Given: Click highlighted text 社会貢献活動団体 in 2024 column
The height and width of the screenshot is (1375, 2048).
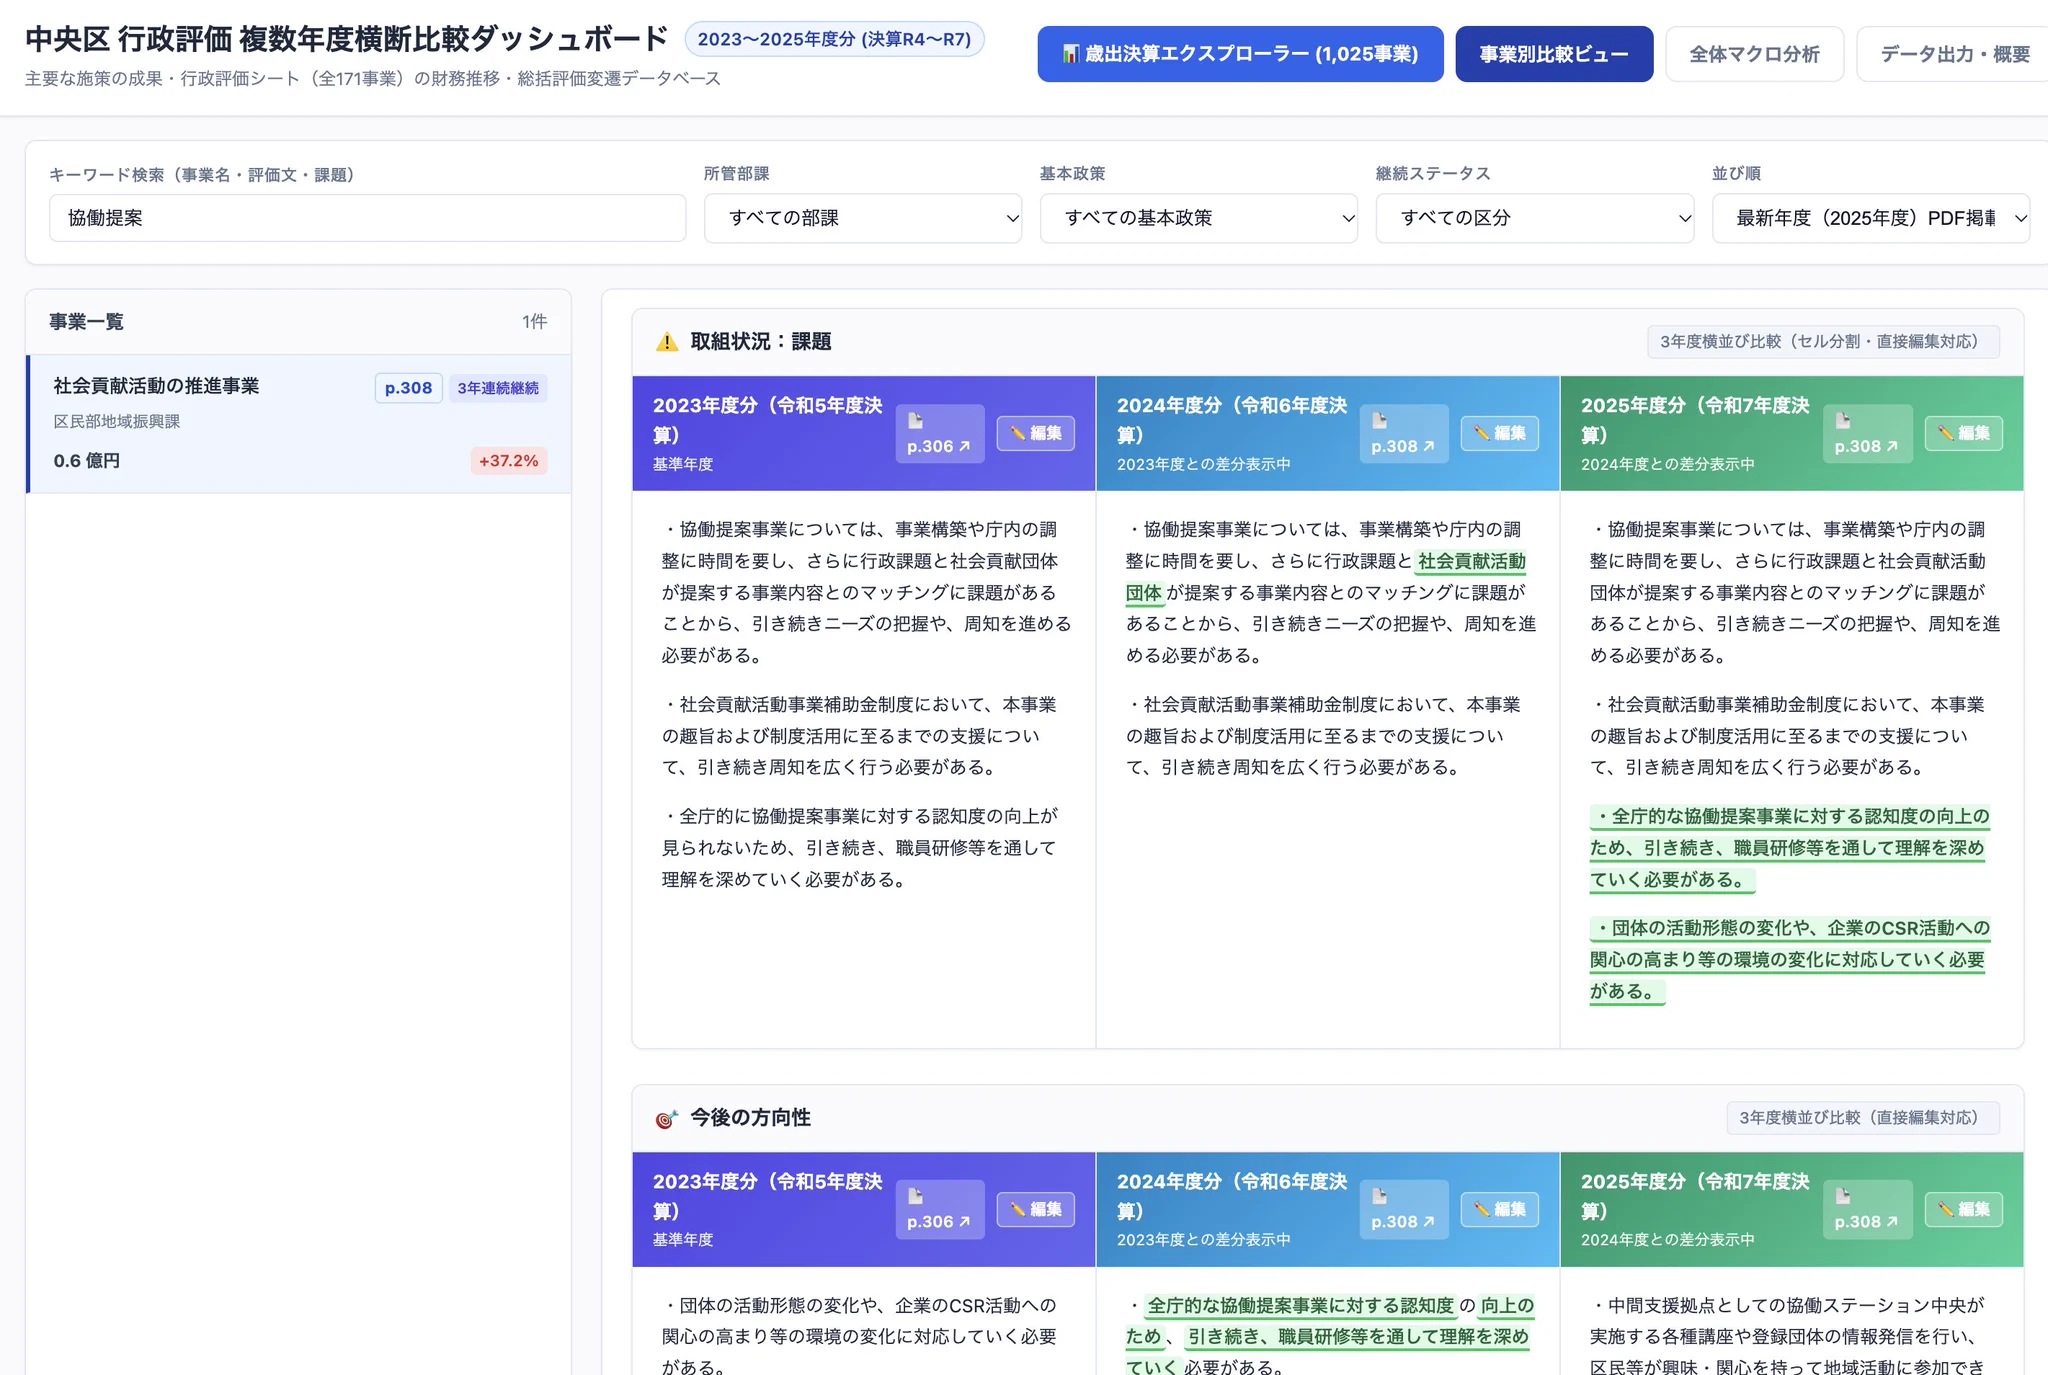Looking at the screenshot, I should click(1472, 561).
